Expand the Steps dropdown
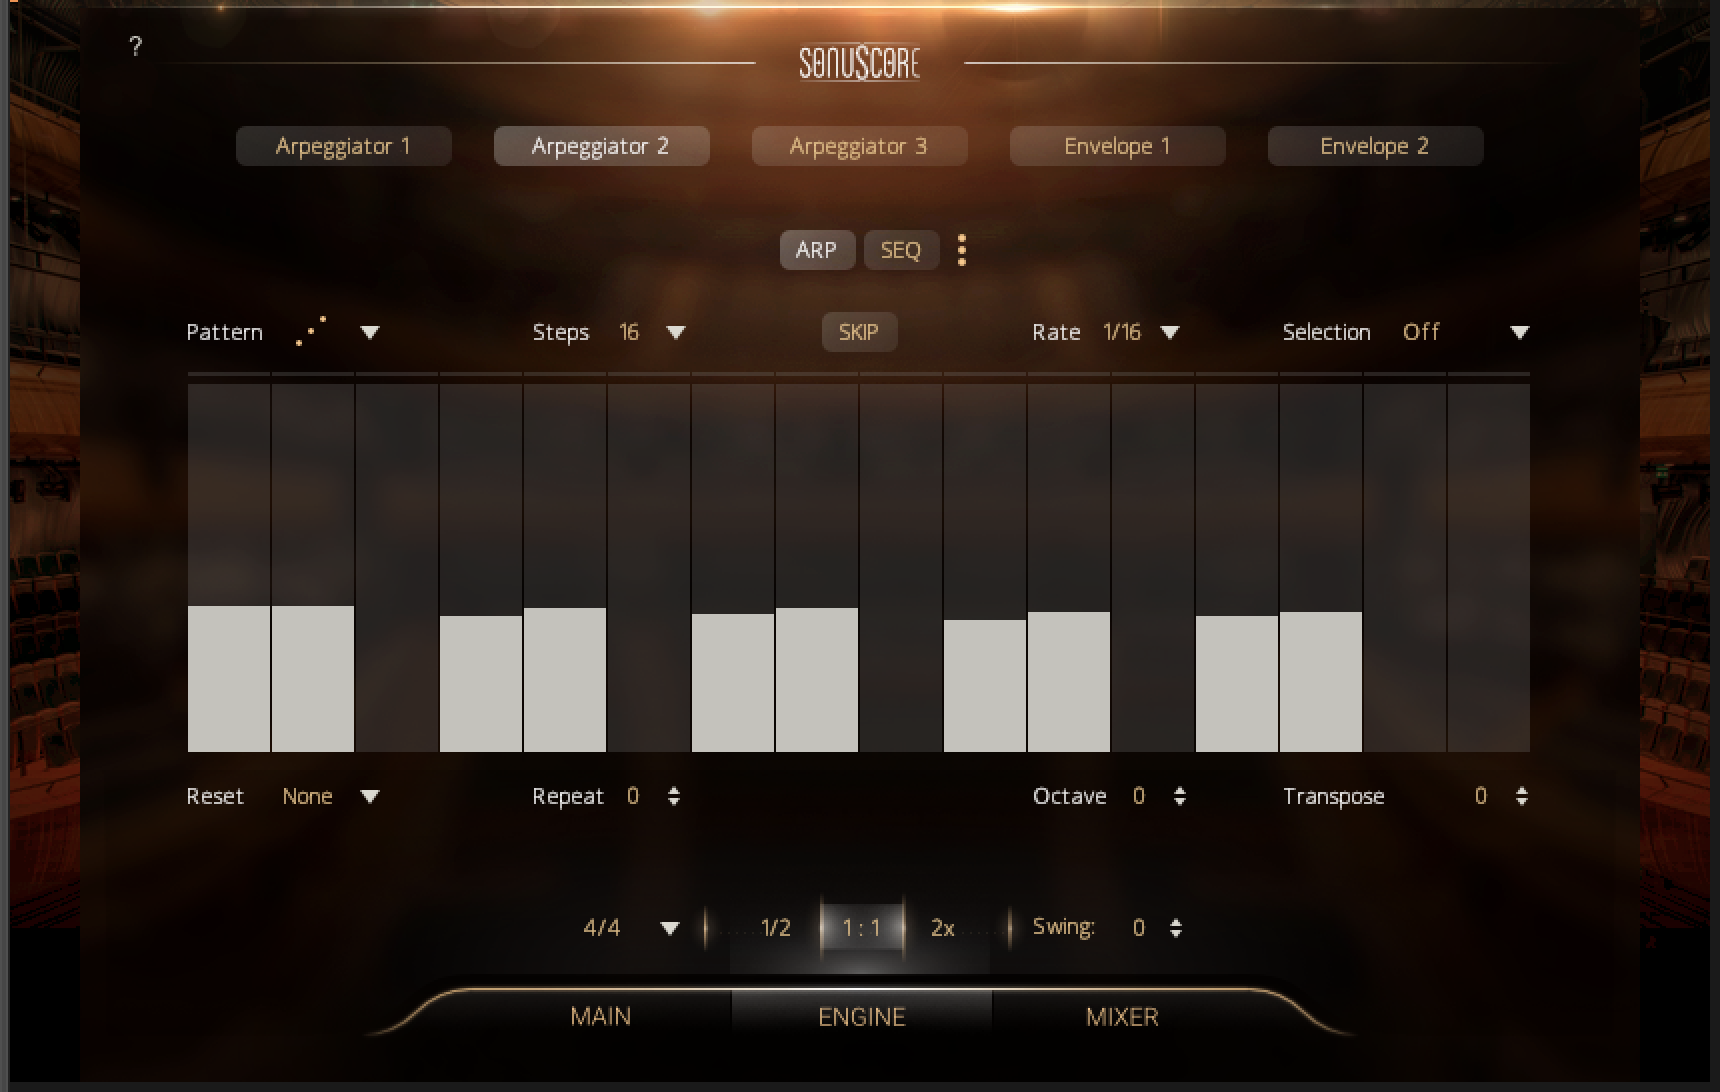The width and height of the screenshot is (1720, 1092). [x=676, y=332]
